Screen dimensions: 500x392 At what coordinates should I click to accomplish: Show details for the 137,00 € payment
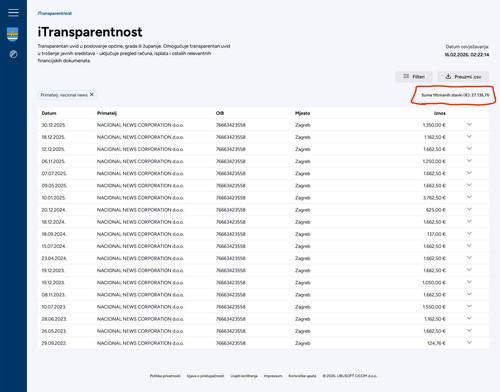(x=469, y=233)
